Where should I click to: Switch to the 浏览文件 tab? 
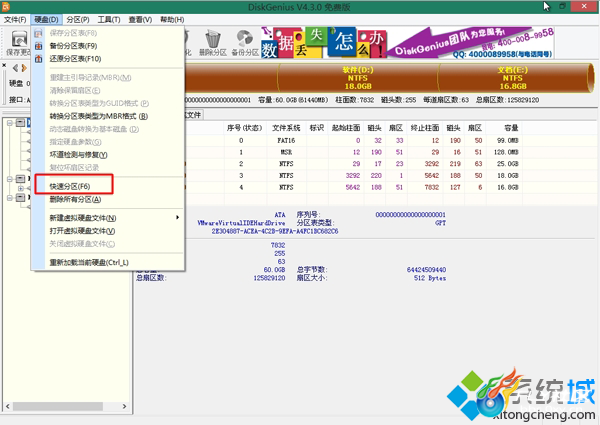click(x=193, y=115)
